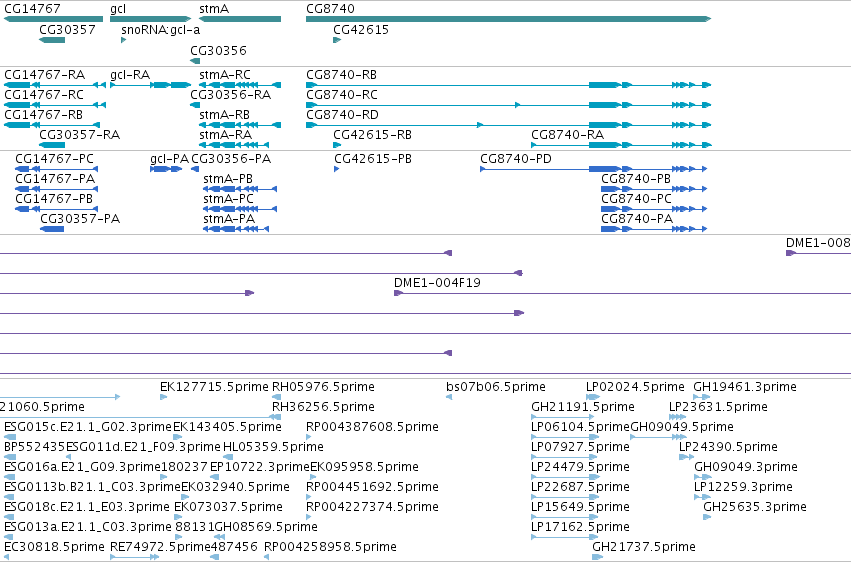Screen dimensions: 851x562
Task: Click protein stmA-PC label
Action: click(228, 199)
